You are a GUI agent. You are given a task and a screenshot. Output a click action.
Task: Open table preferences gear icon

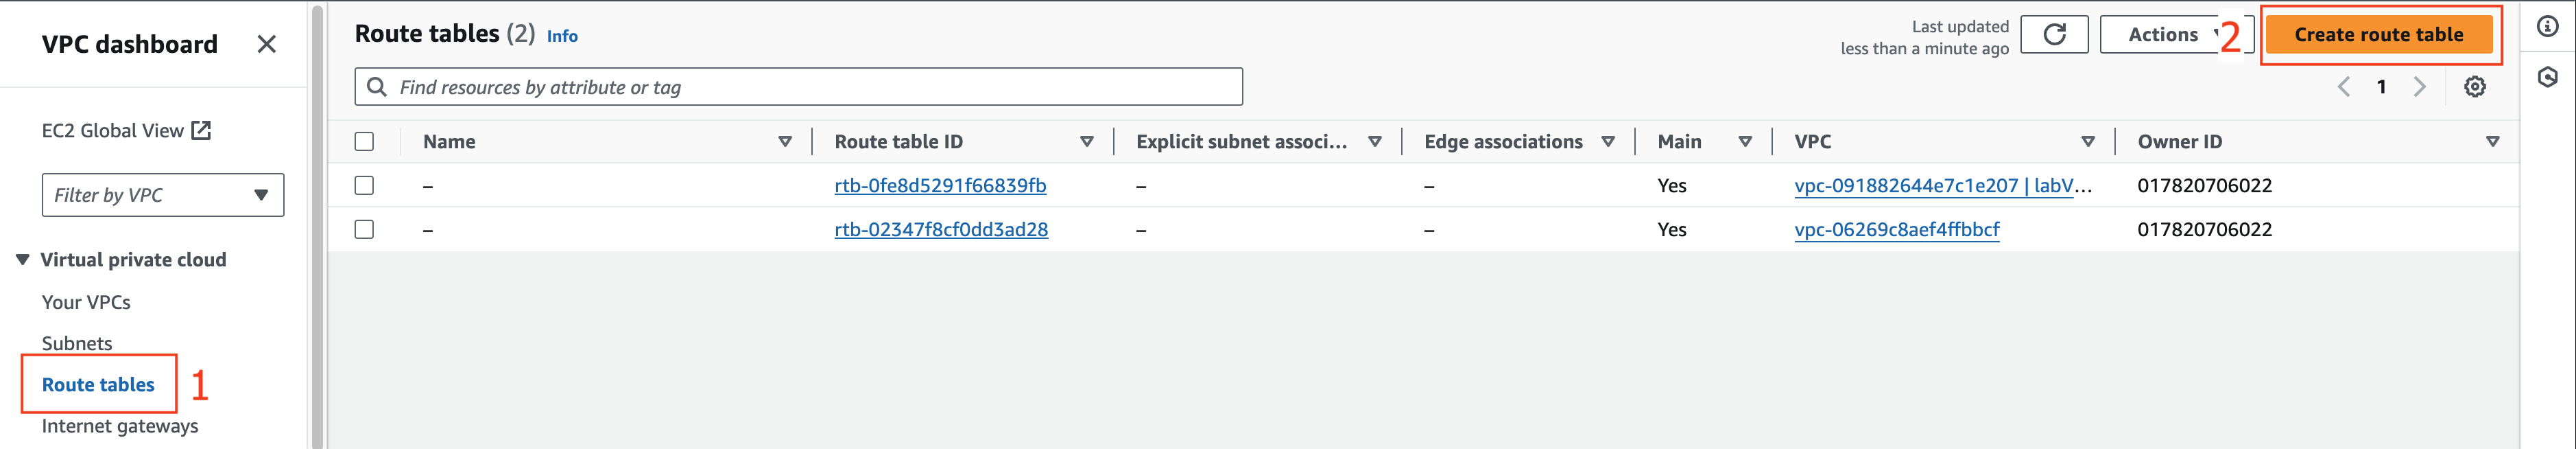point(2474,87)
